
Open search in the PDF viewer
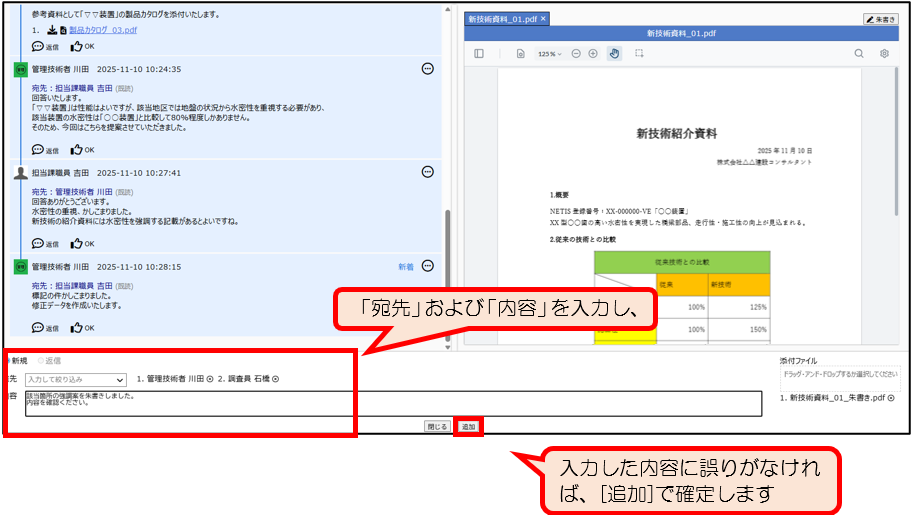(859, 53)
